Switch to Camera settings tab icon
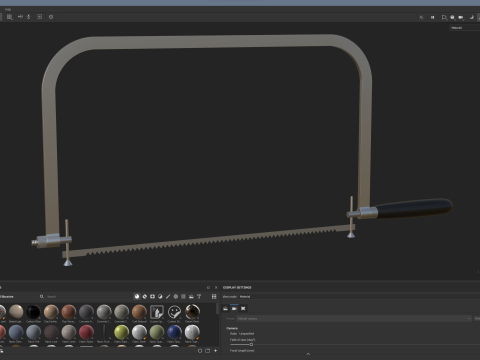The image size is (480, 360). 234,308
